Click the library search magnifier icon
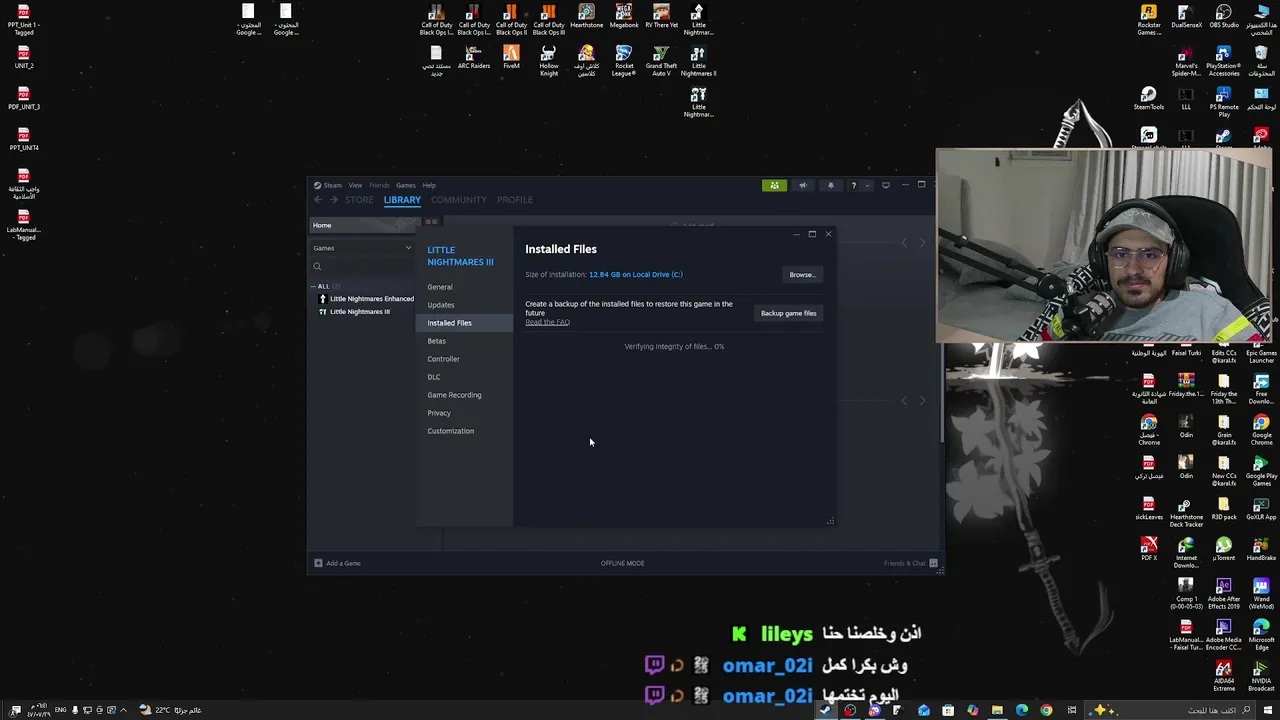This screenshot has width=1280, height=720. [317, 266]
